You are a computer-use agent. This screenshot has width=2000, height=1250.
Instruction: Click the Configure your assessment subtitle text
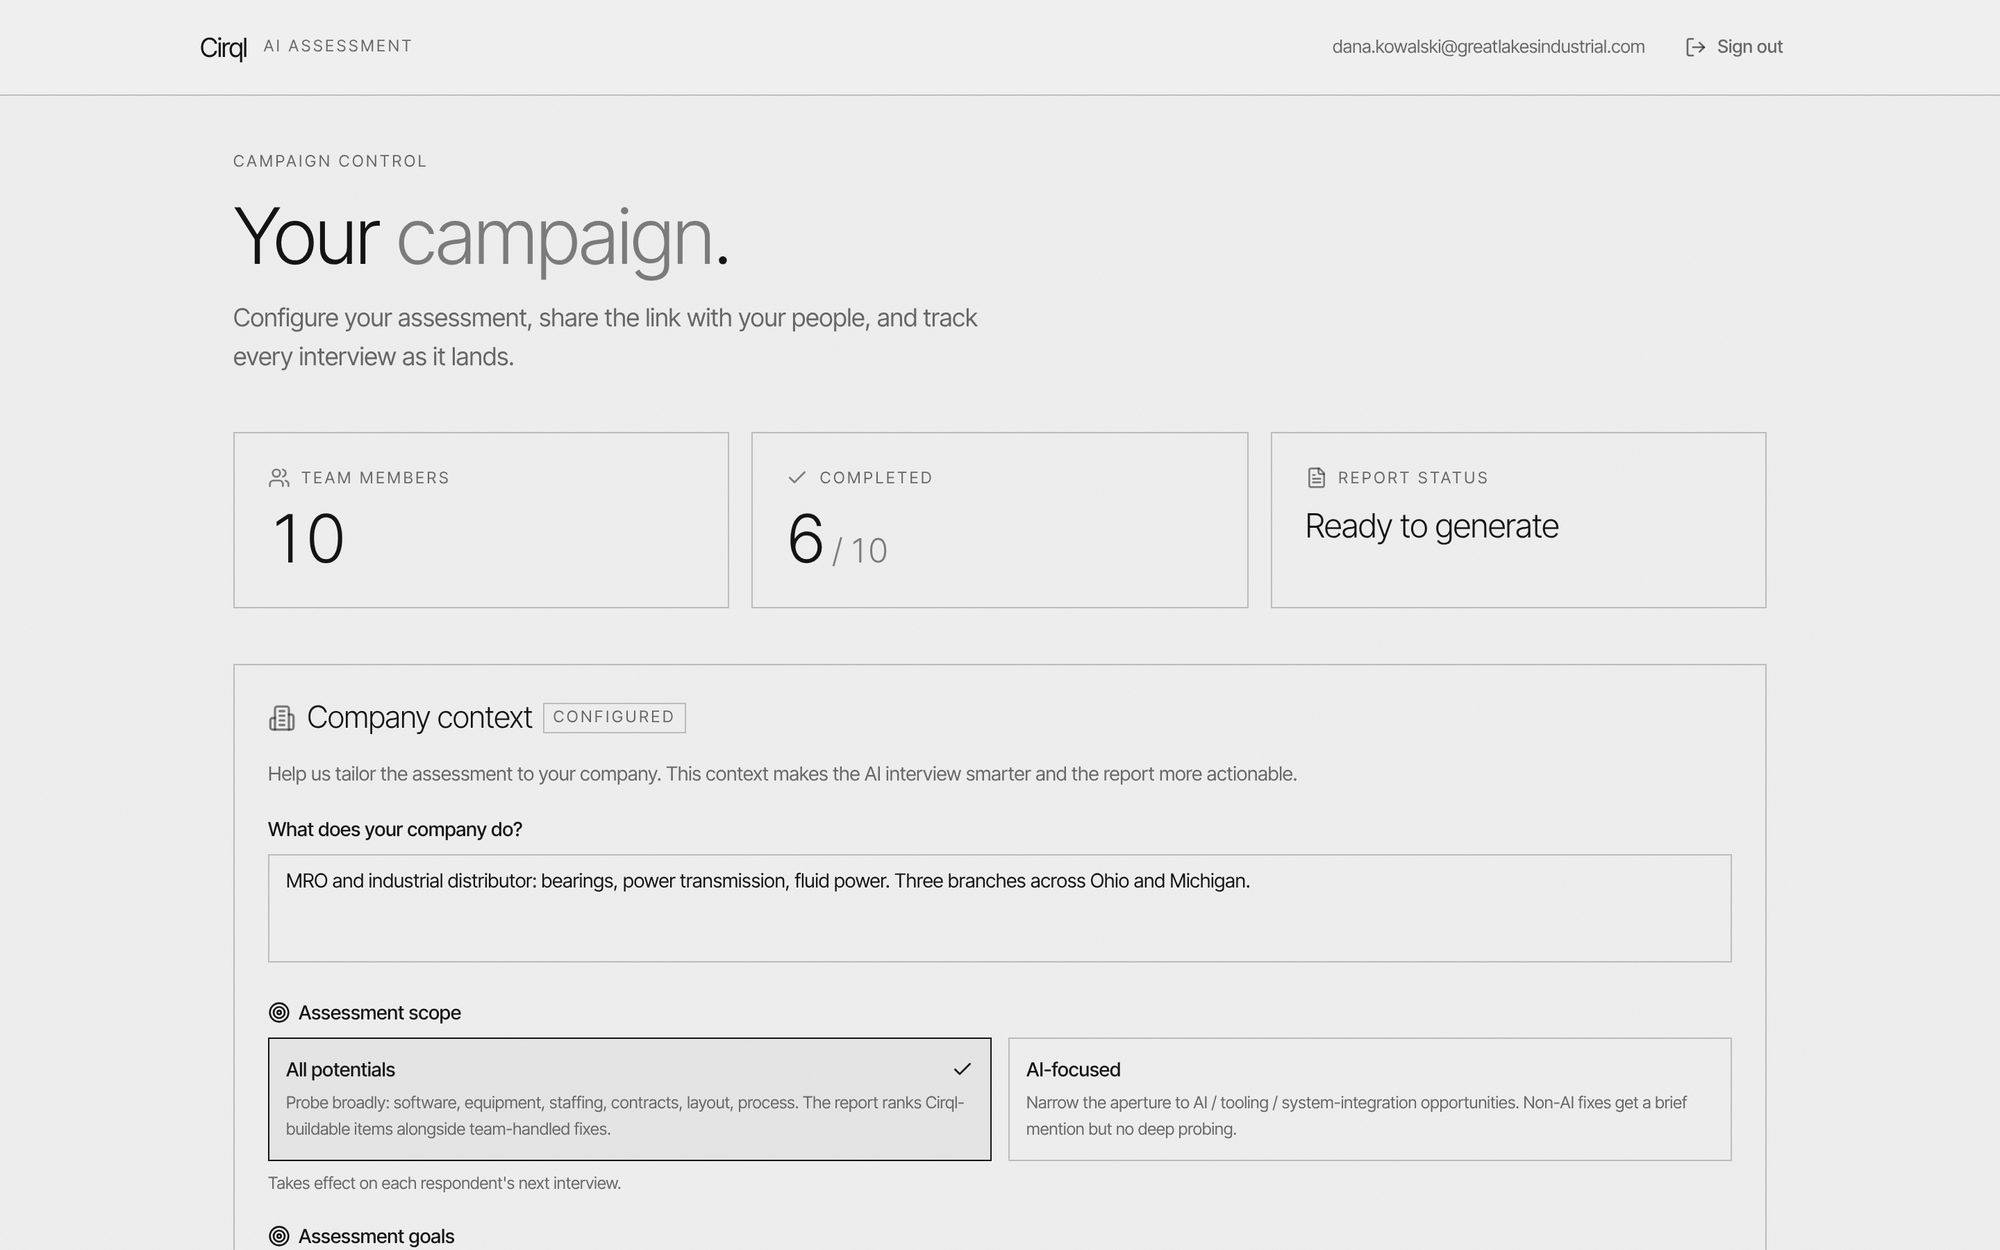605,337
